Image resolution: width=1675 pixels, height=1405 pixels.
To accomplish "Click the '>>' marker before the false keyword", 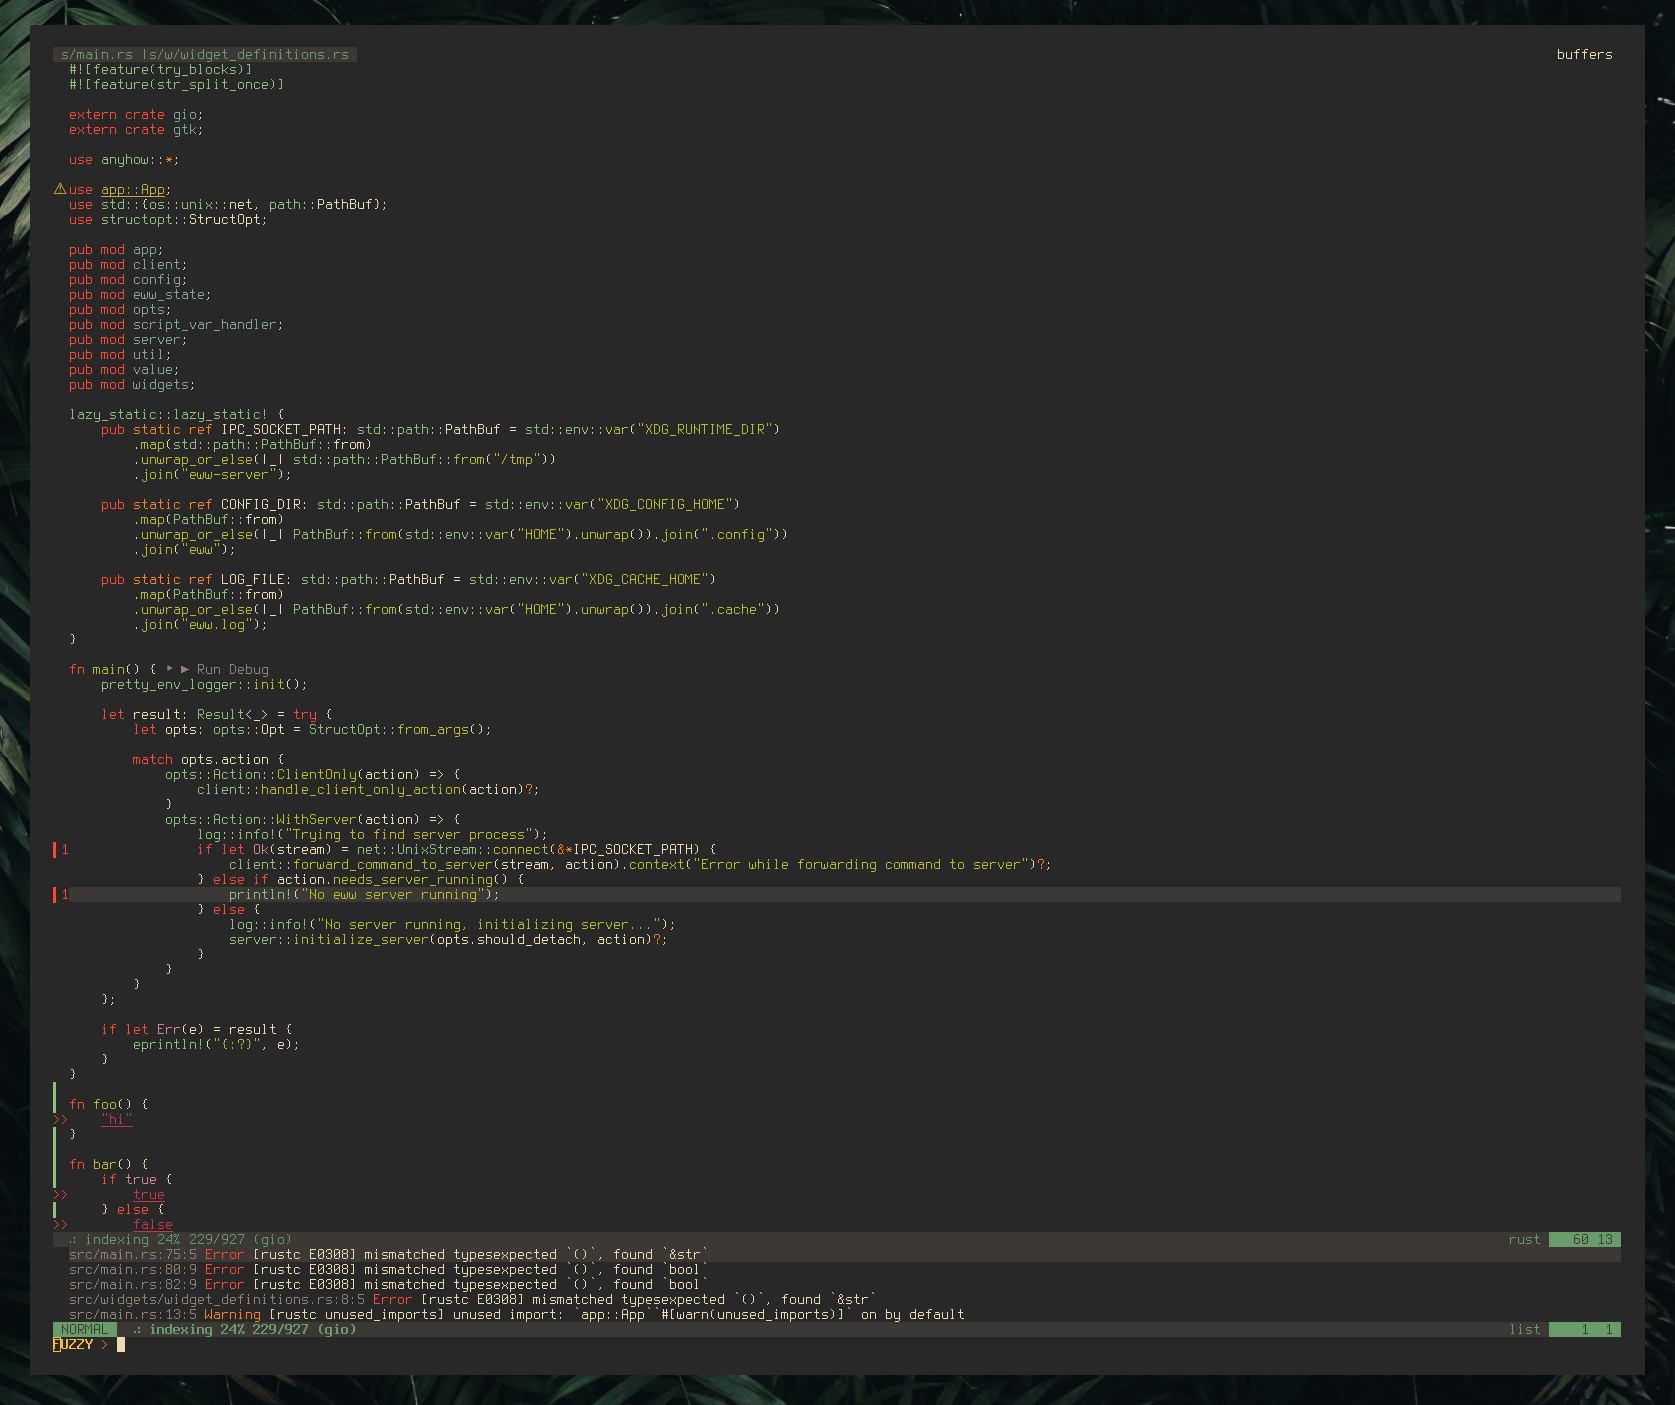I will tap(60, 1224).
